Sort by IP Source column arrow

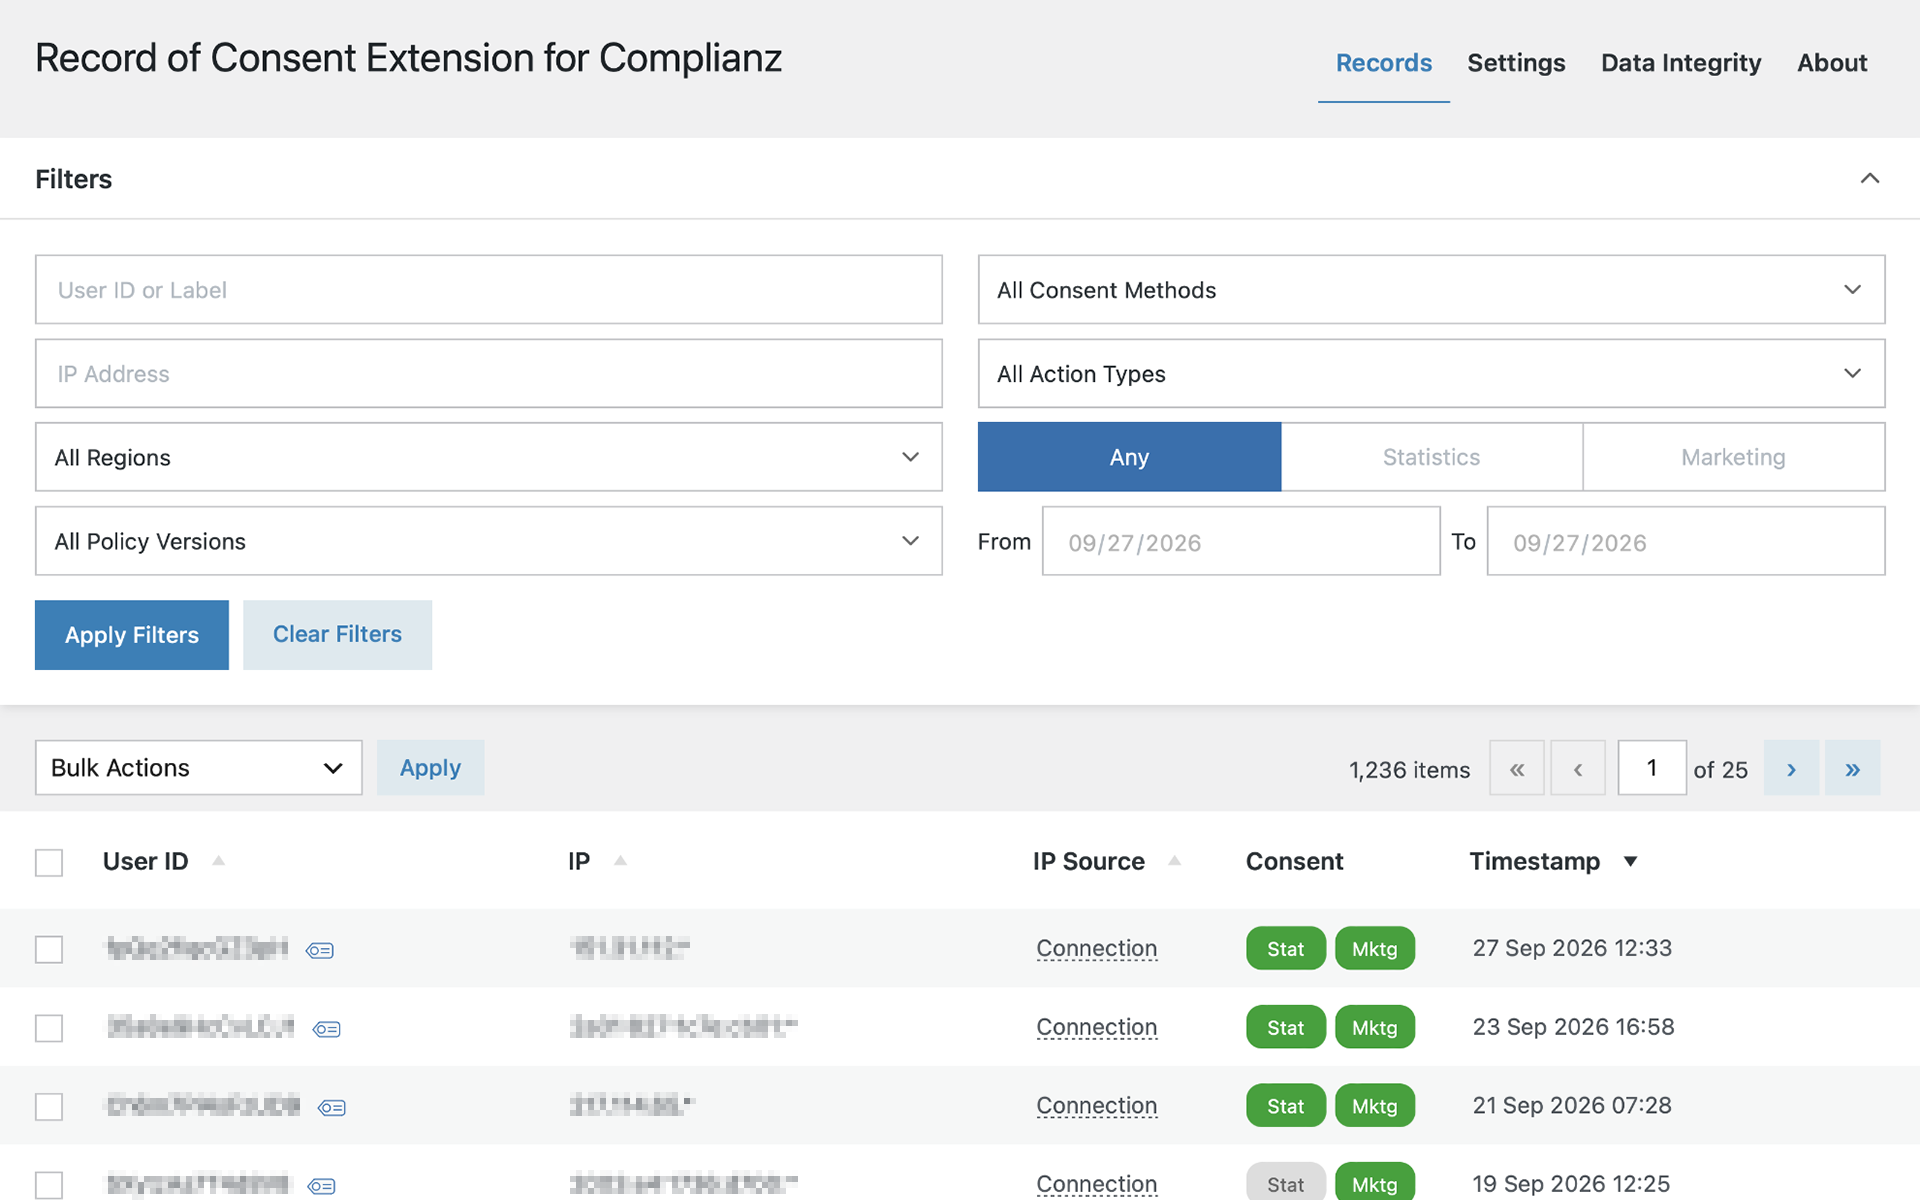[1175, 861]
